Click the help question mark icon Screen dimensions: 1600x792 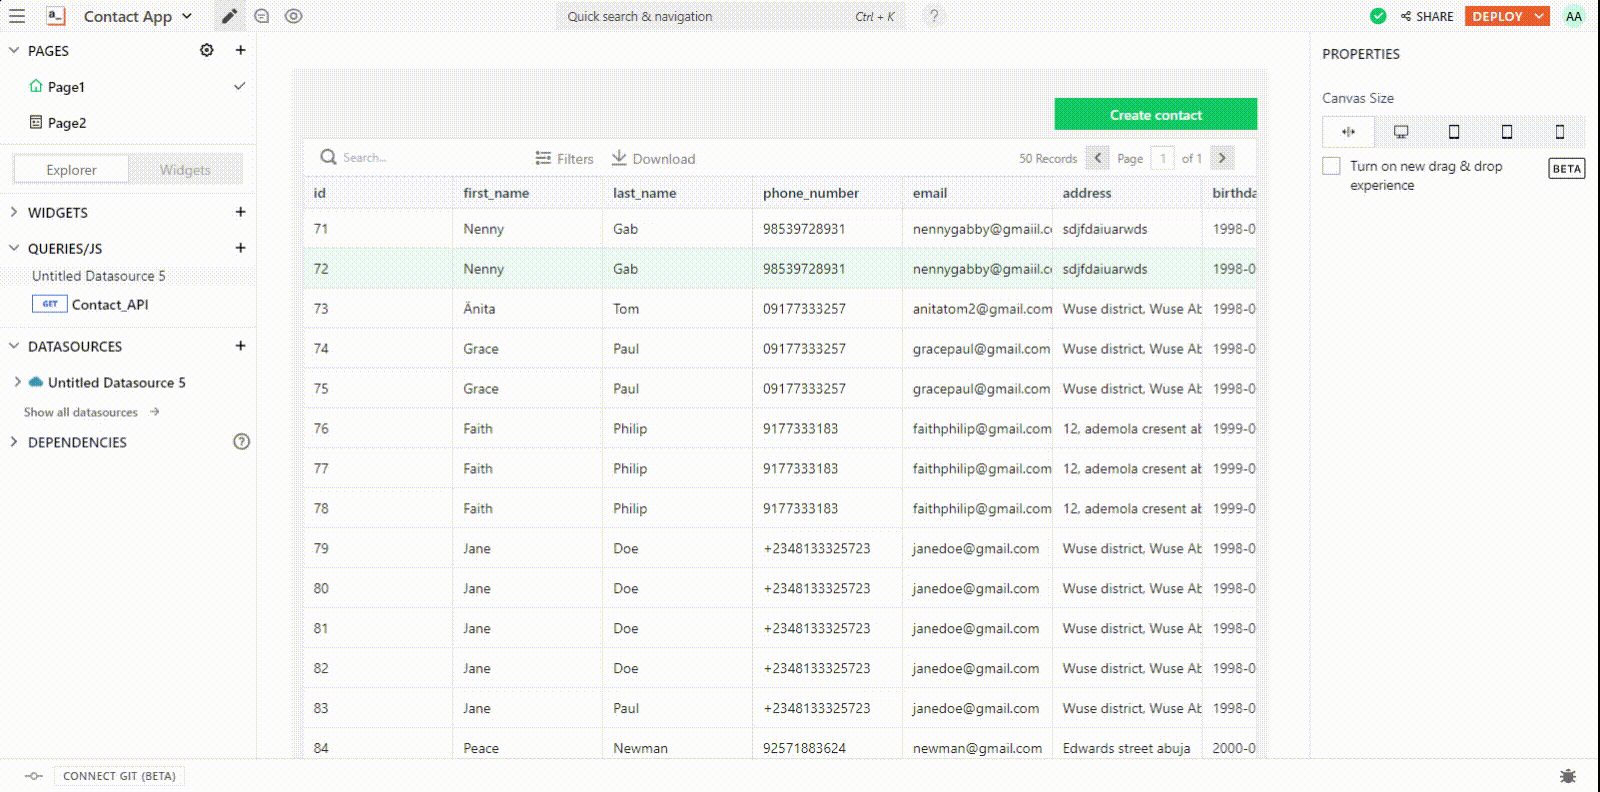[x=934, y=16]
